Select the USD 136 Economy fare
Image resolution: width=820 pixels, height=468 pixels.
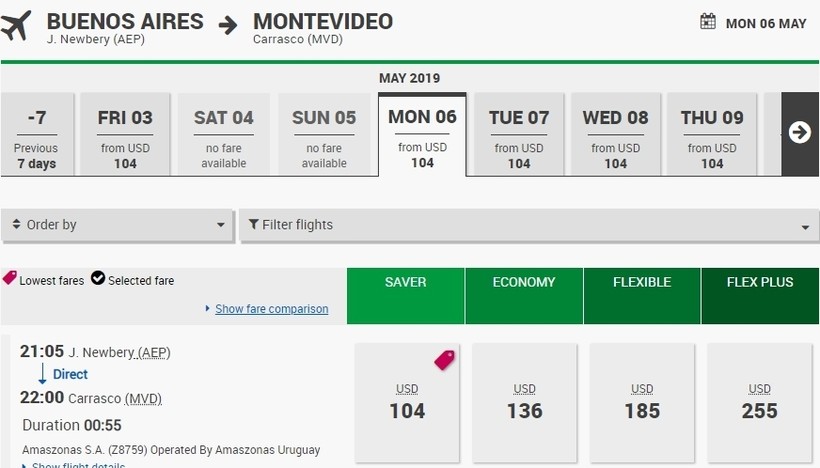[524, 402]
